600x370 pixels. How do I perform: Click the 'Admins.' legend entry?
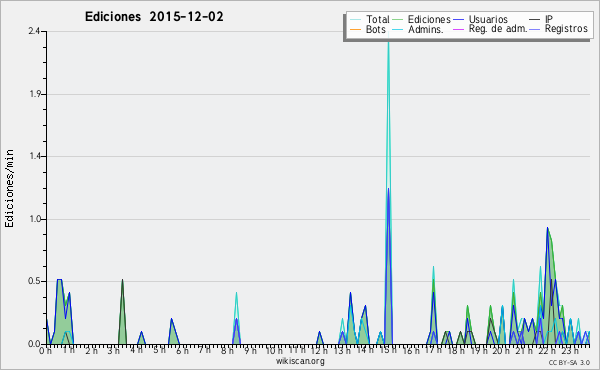click(x=418, y=29)
